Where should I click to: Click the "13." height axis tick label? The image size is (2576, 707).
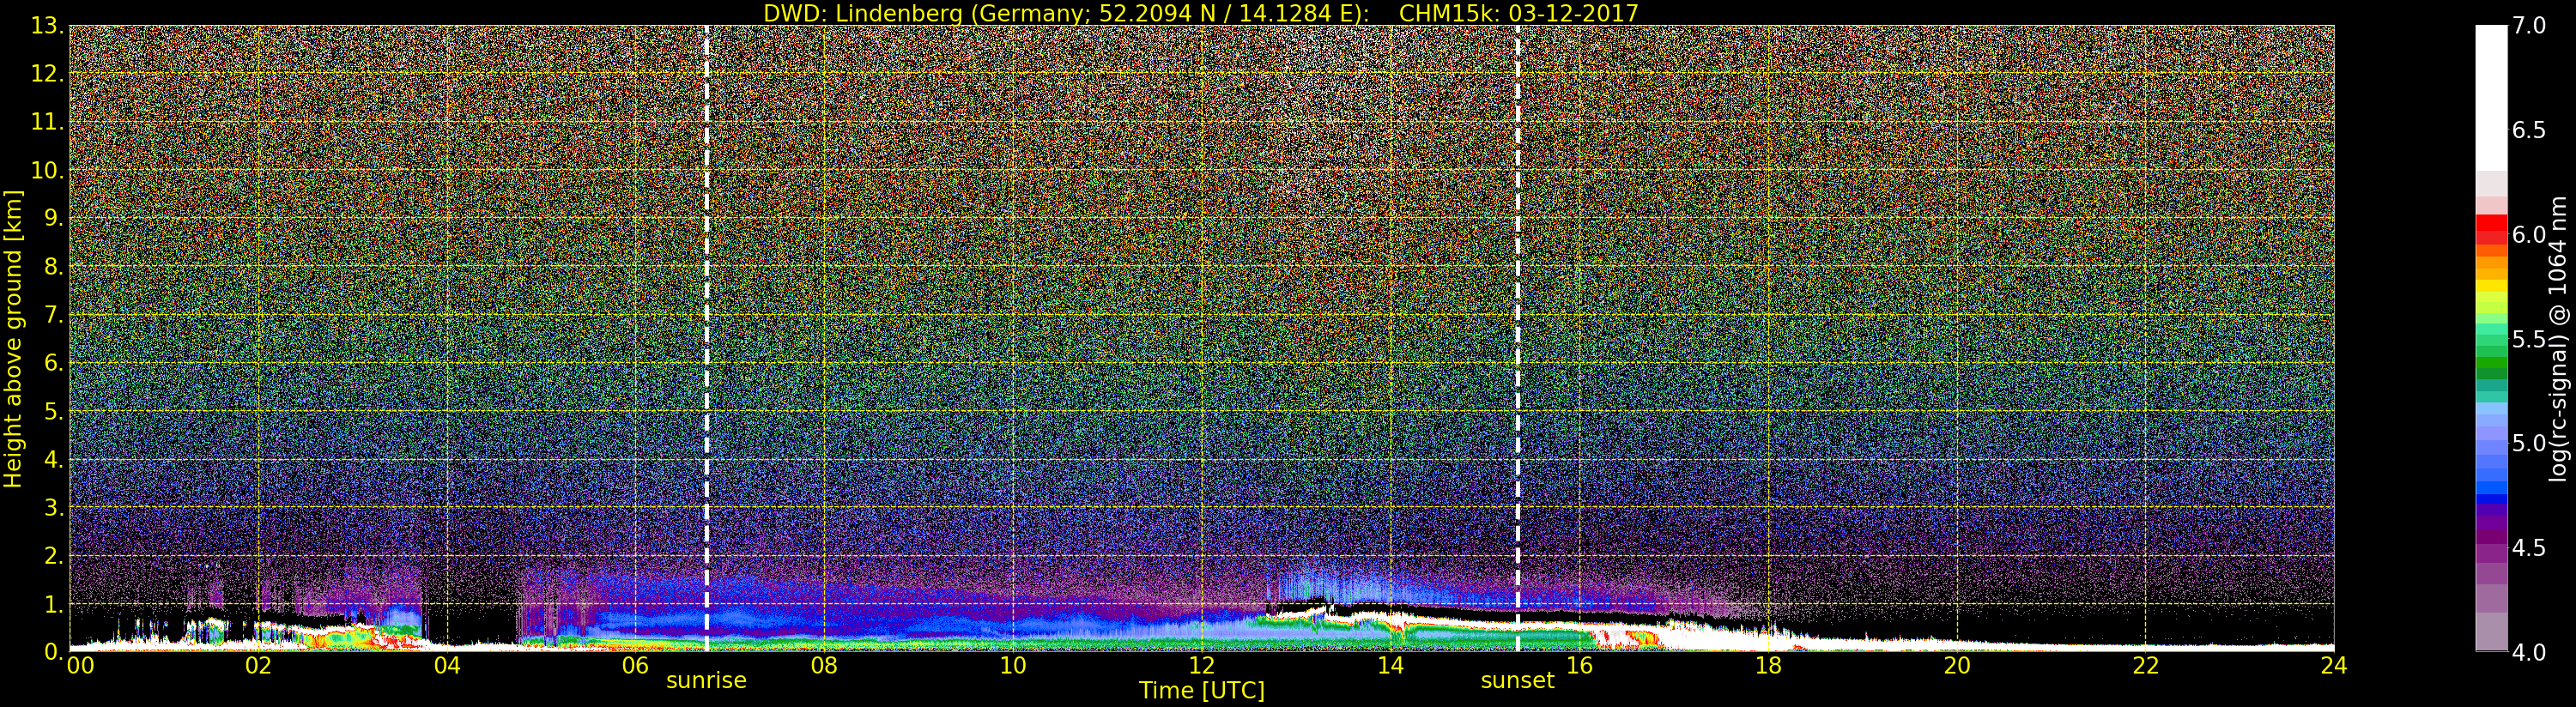(47, 26)
